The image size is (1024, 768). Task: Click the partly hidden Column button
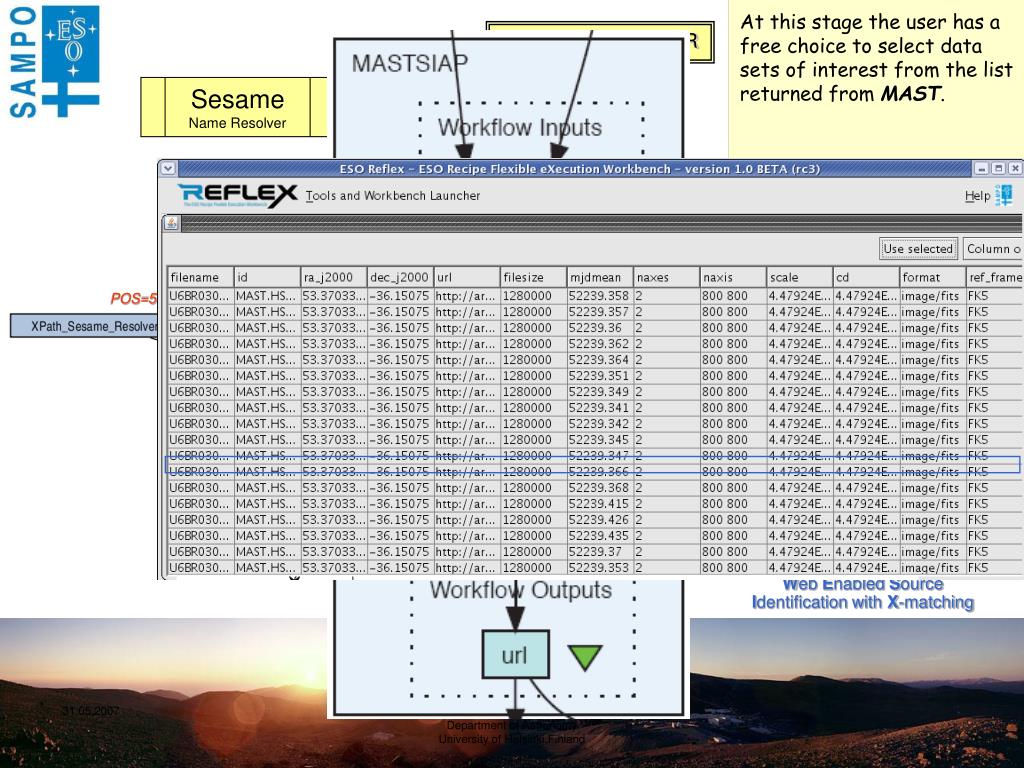993,249
